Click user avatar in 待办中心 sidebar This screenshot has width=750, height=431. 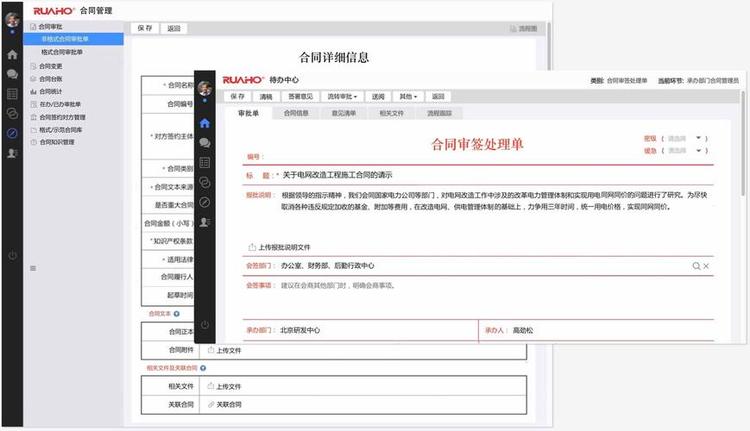[x=205, y=88]
